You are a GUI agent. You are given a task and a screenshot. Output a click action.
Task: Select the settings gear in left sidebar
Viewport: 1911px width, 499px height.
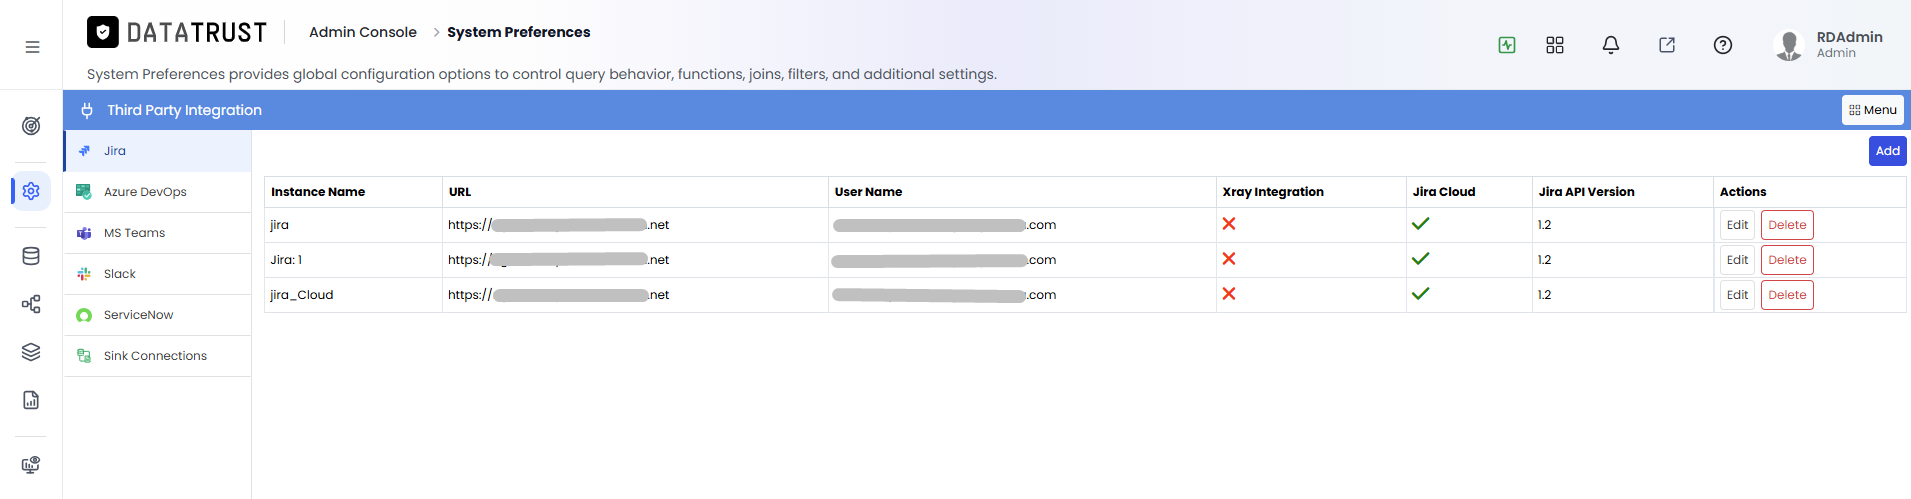(x=31, y=191)
